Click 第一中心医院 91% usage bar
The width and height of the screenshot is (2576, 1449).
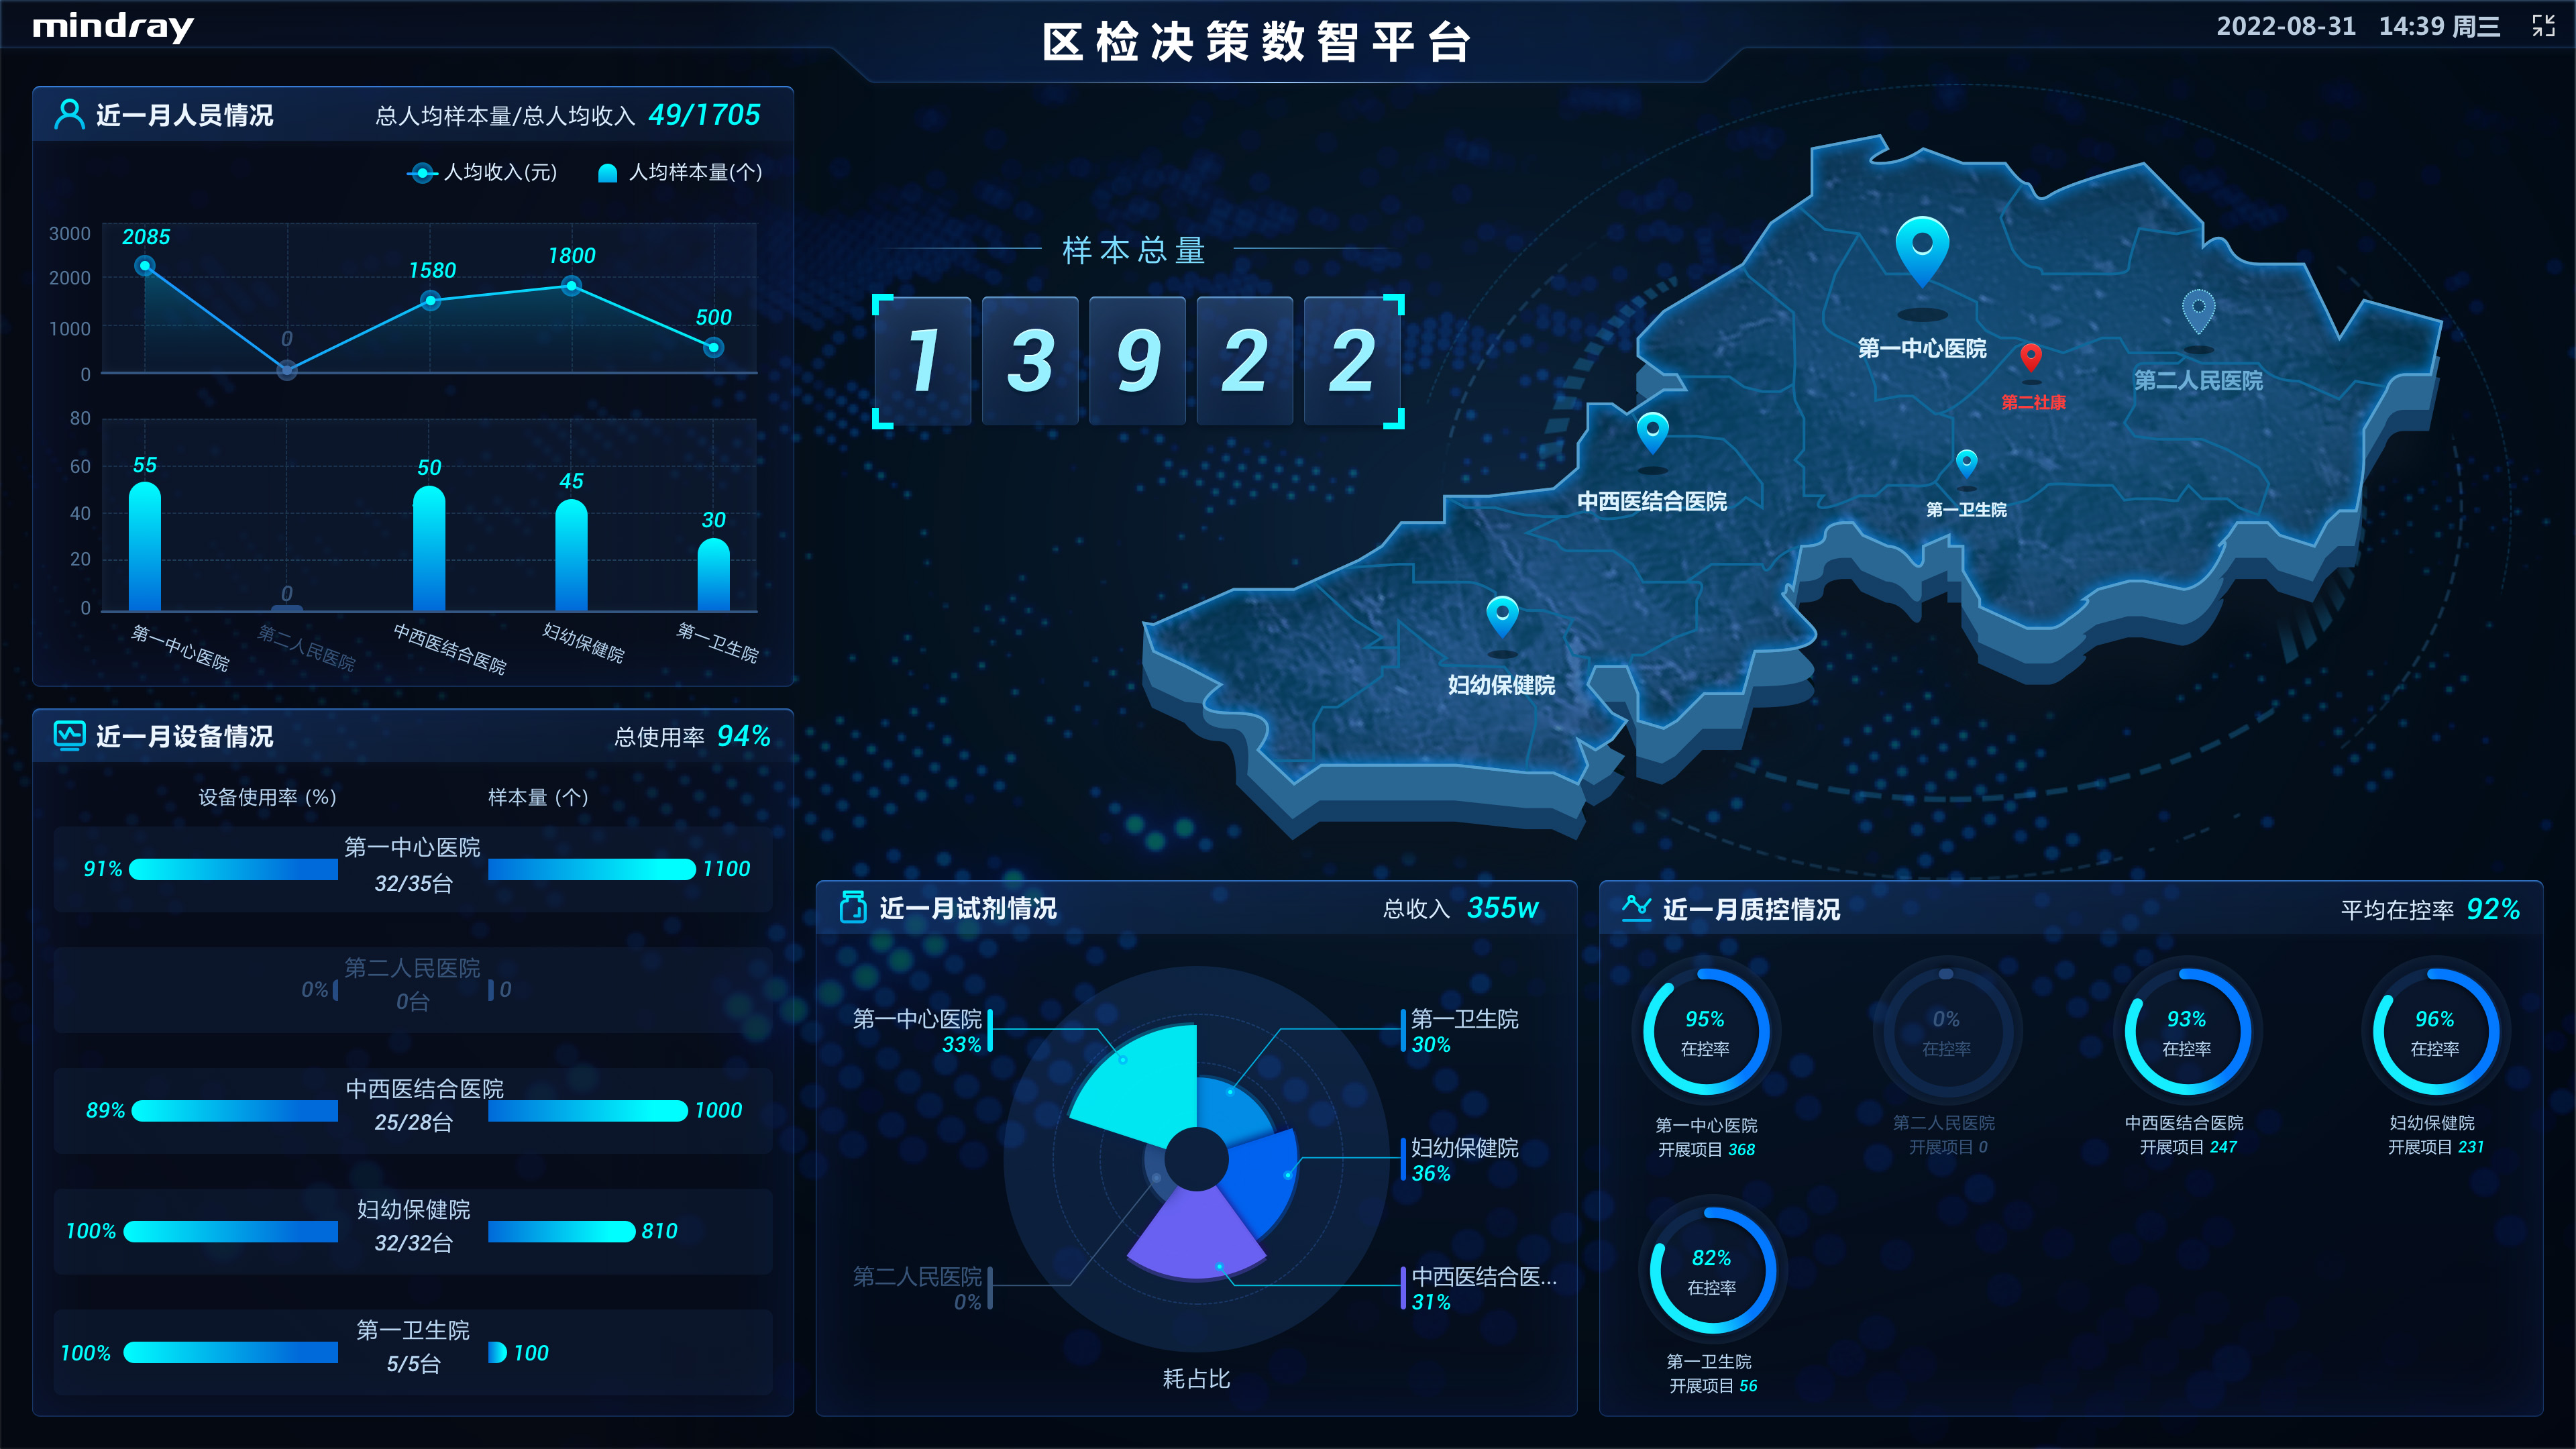[x=233, y=869]
